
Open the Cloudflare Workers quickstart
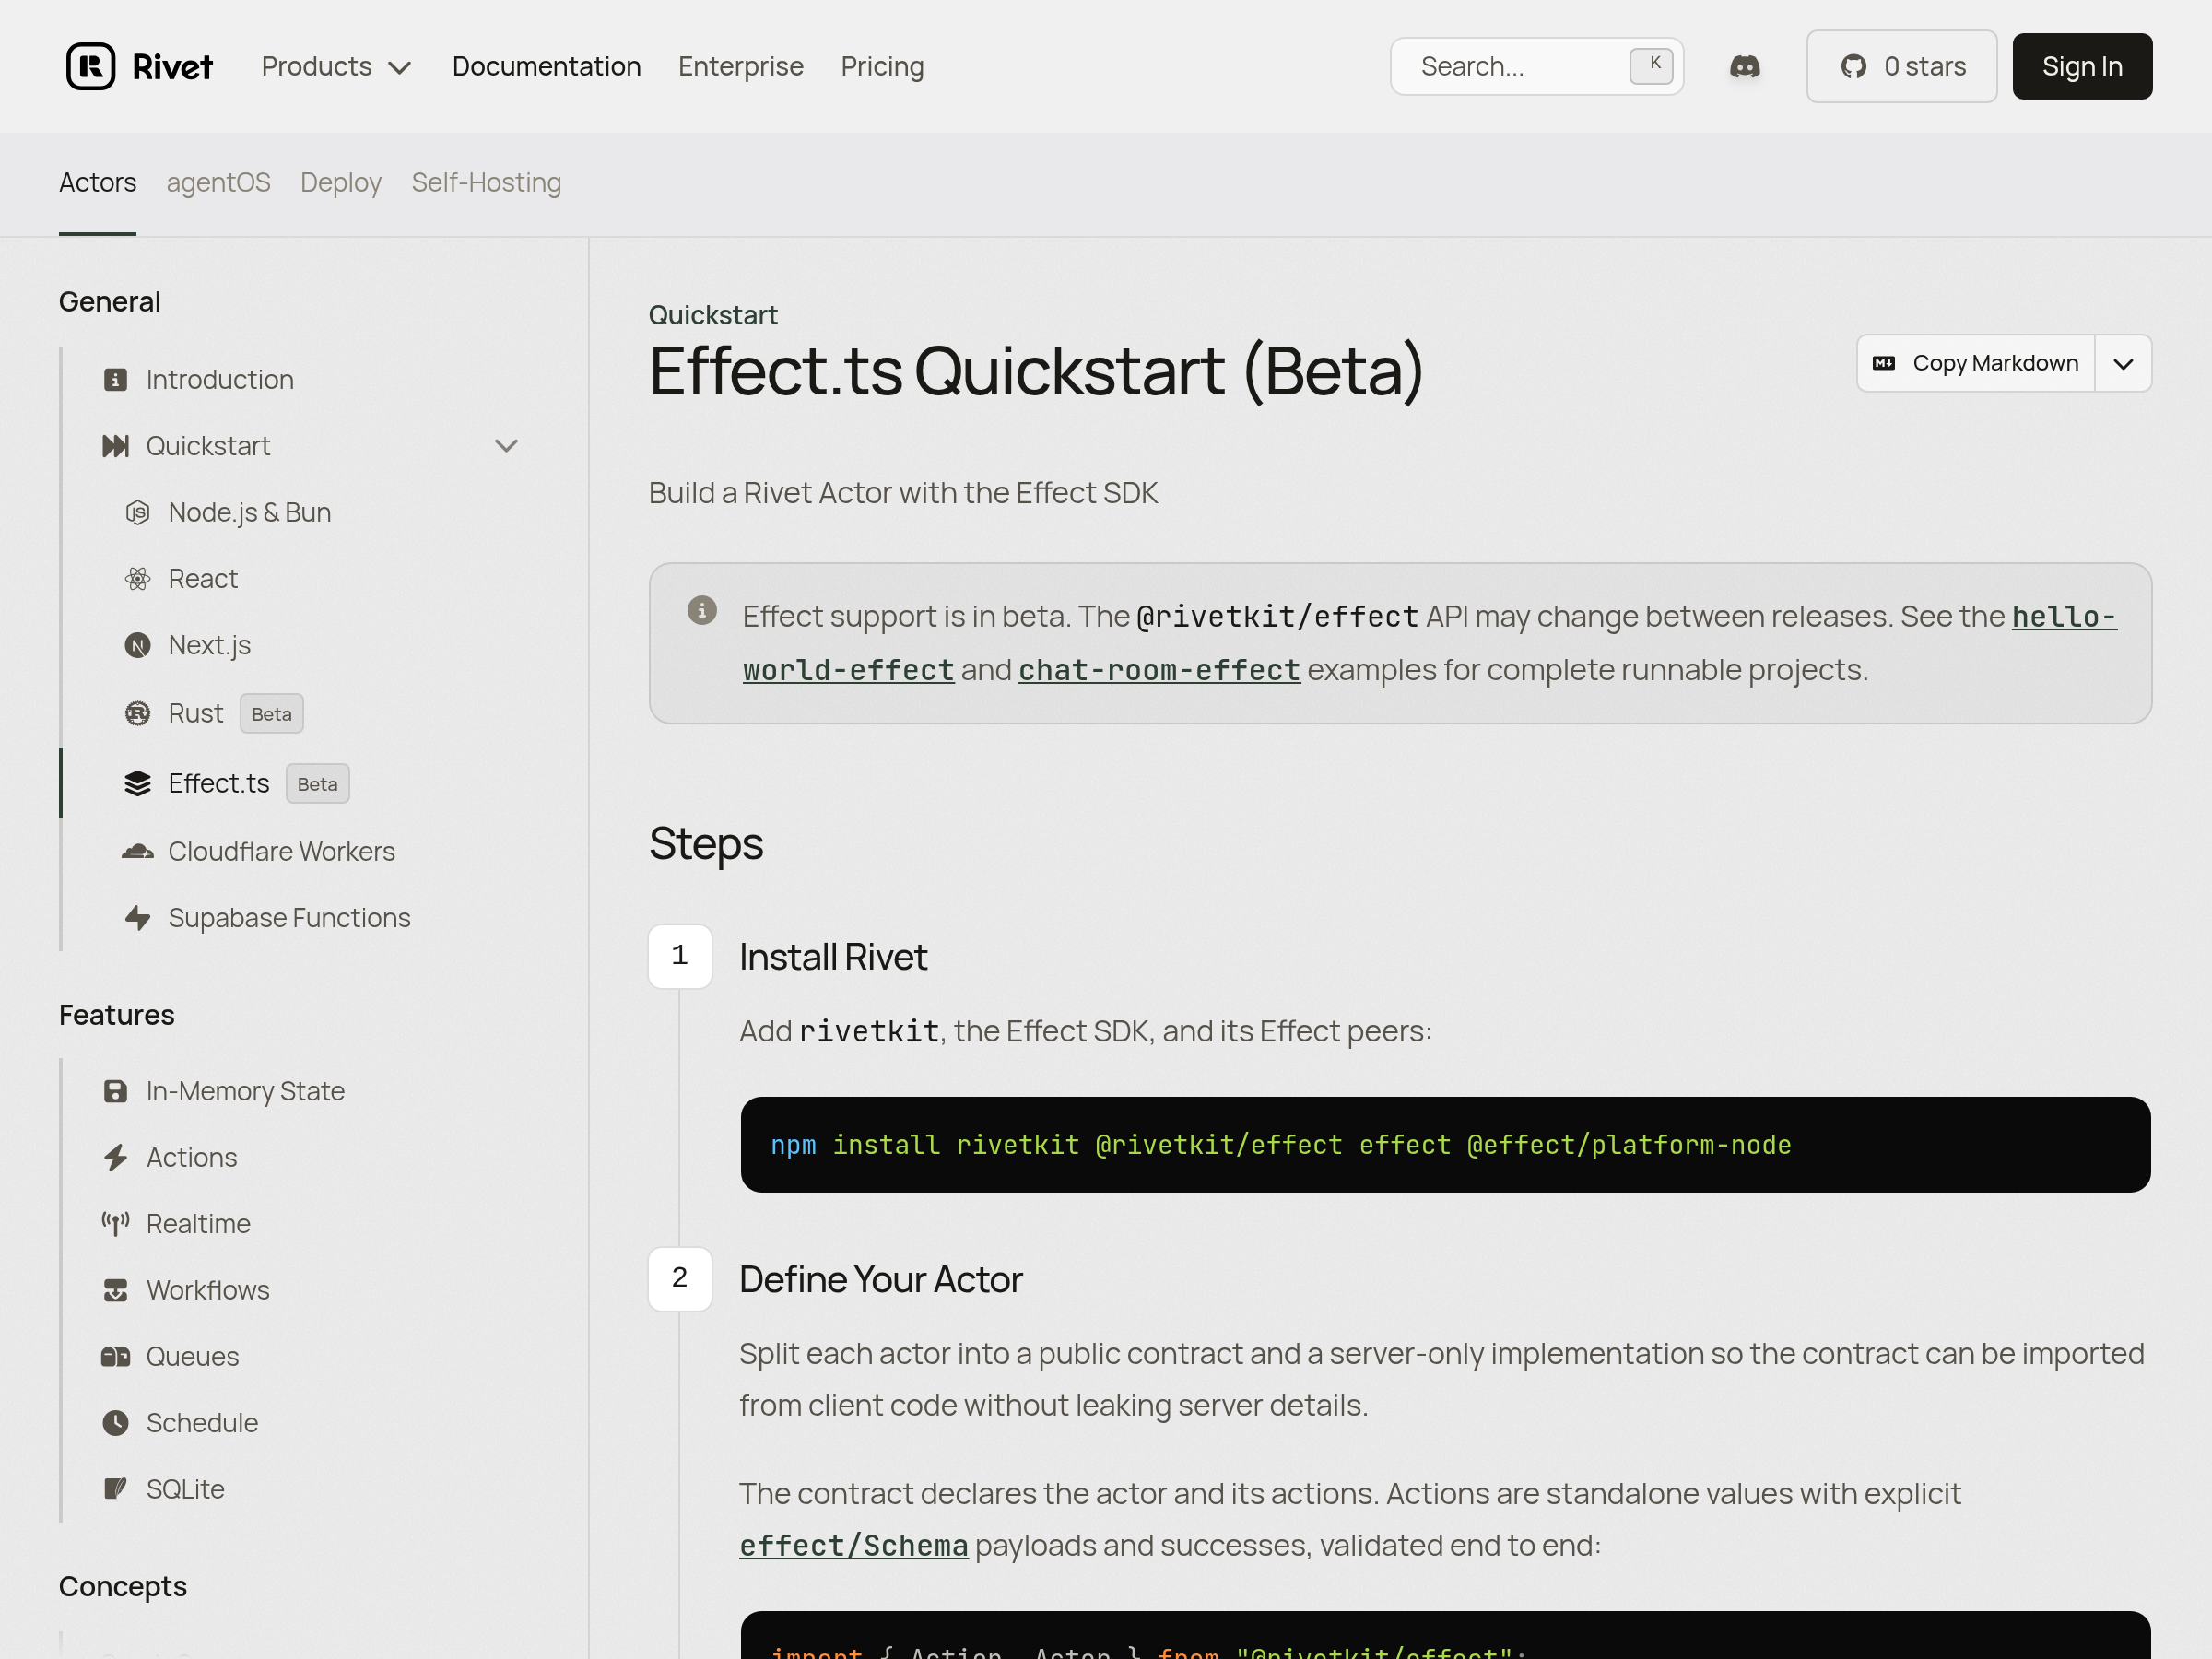(282, 851)
